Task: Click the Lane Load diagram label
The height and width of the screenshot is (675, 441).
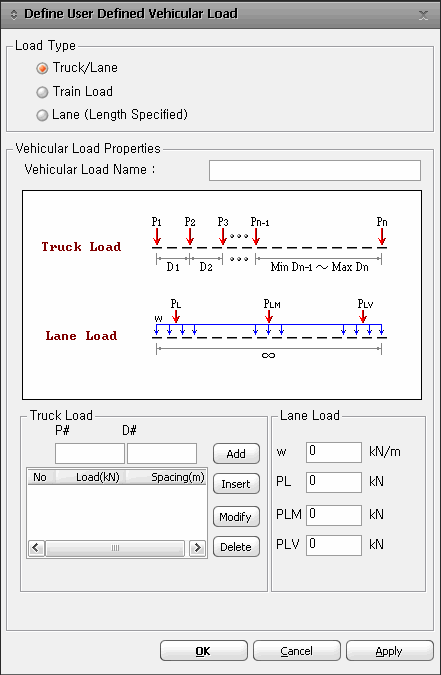Action: tap(81, 336)
